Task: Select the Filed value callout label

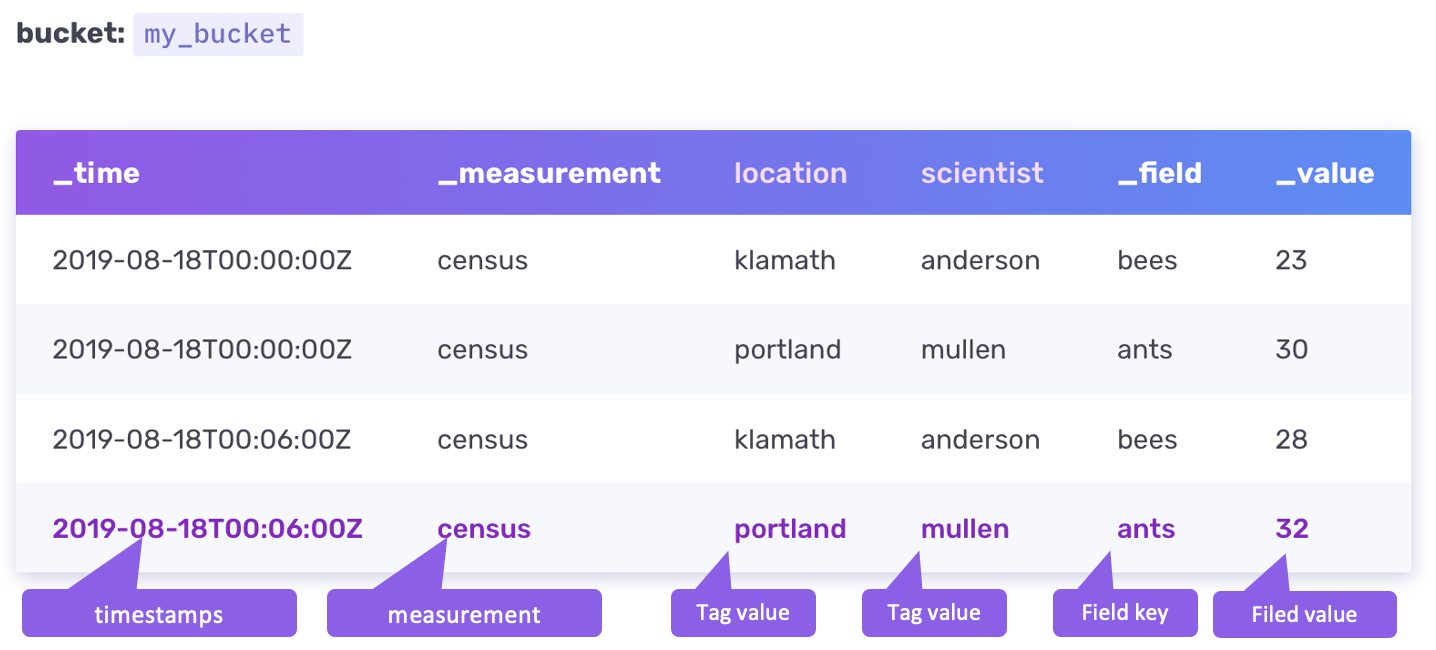Action: pos(1304,614)
